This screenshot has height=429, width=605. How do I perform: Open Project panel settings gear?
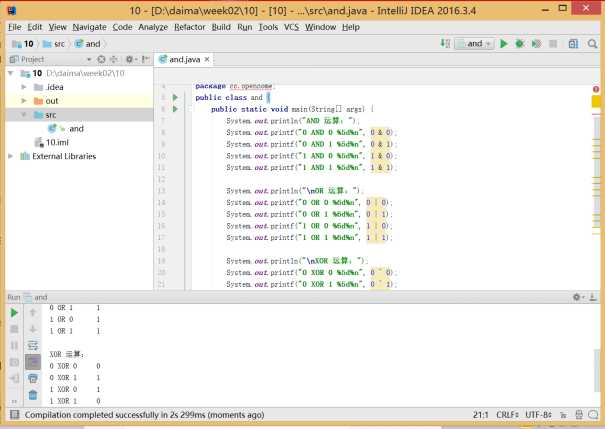[x=130, y=59]
